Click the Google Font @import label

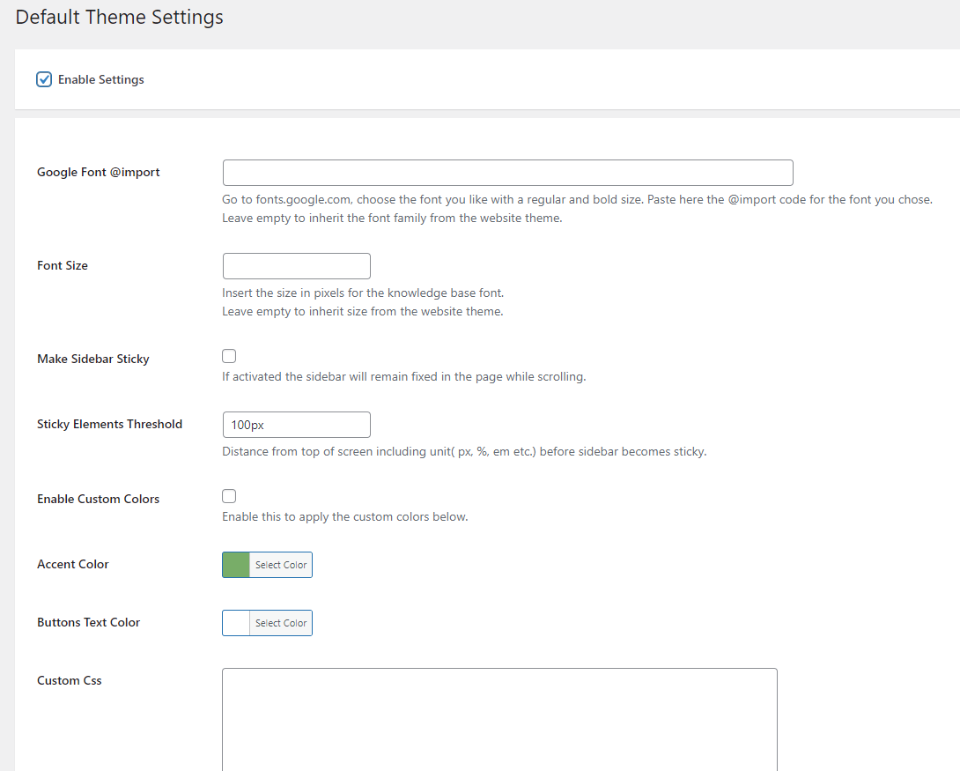[98, 172]
